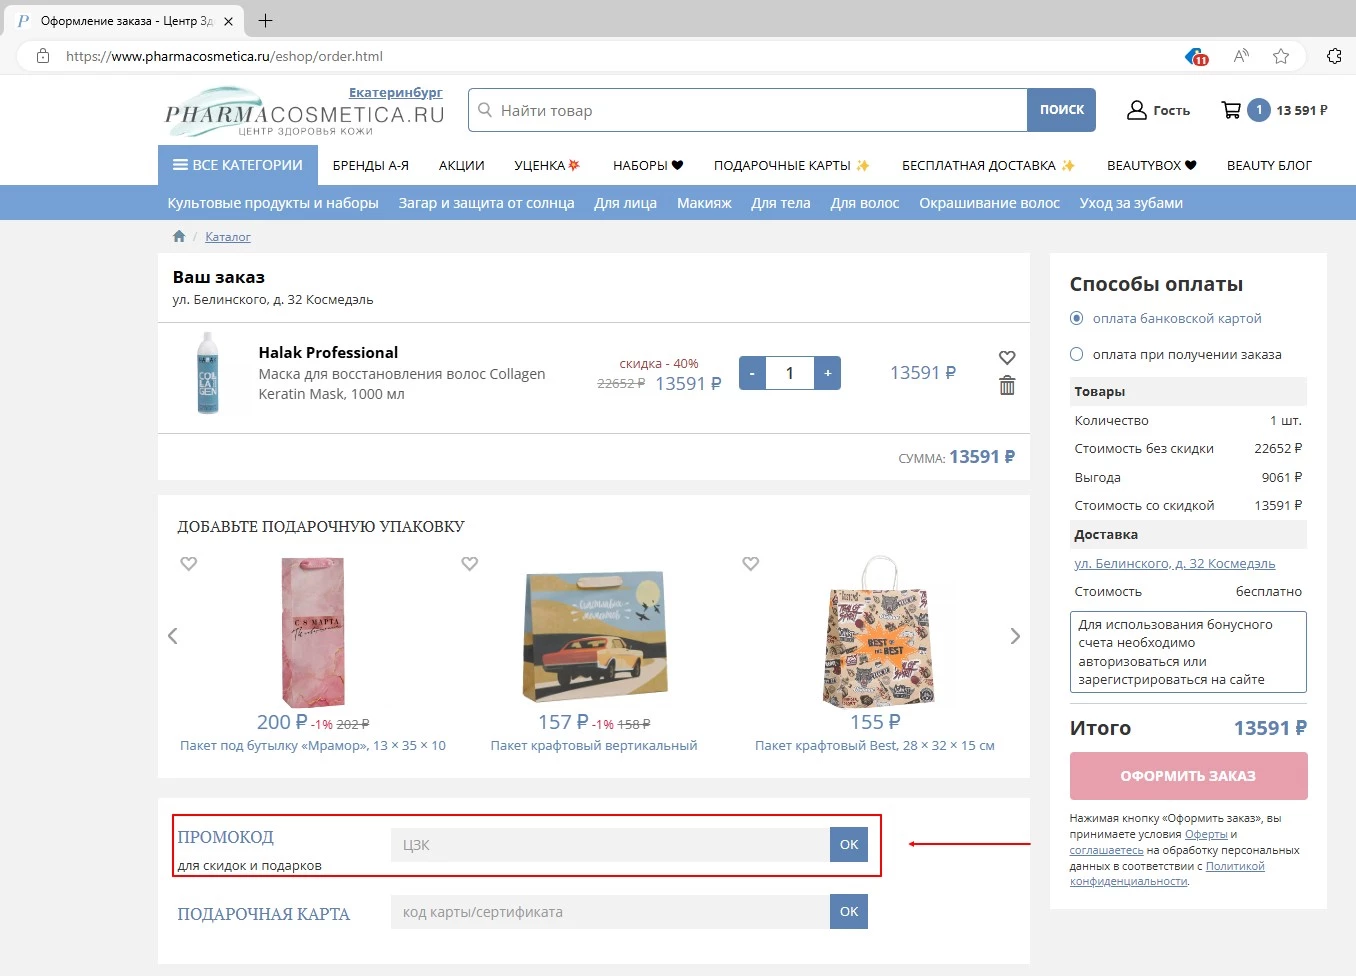Image resolution: width=1356 pixels, height=976 pixels.
Task: Select payment by bank card option
Action: click(x=1077, y=319)
